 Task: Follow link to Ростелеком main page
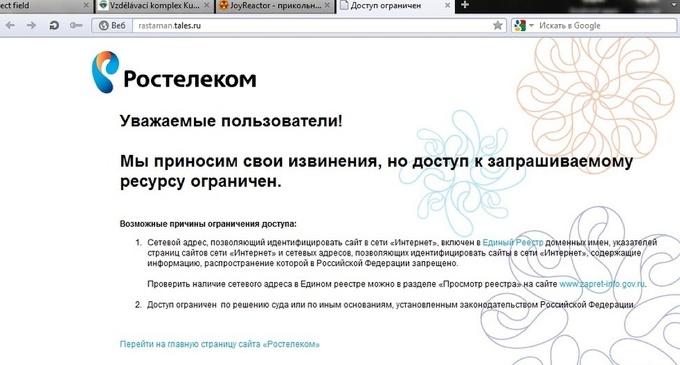coord(219,344)
